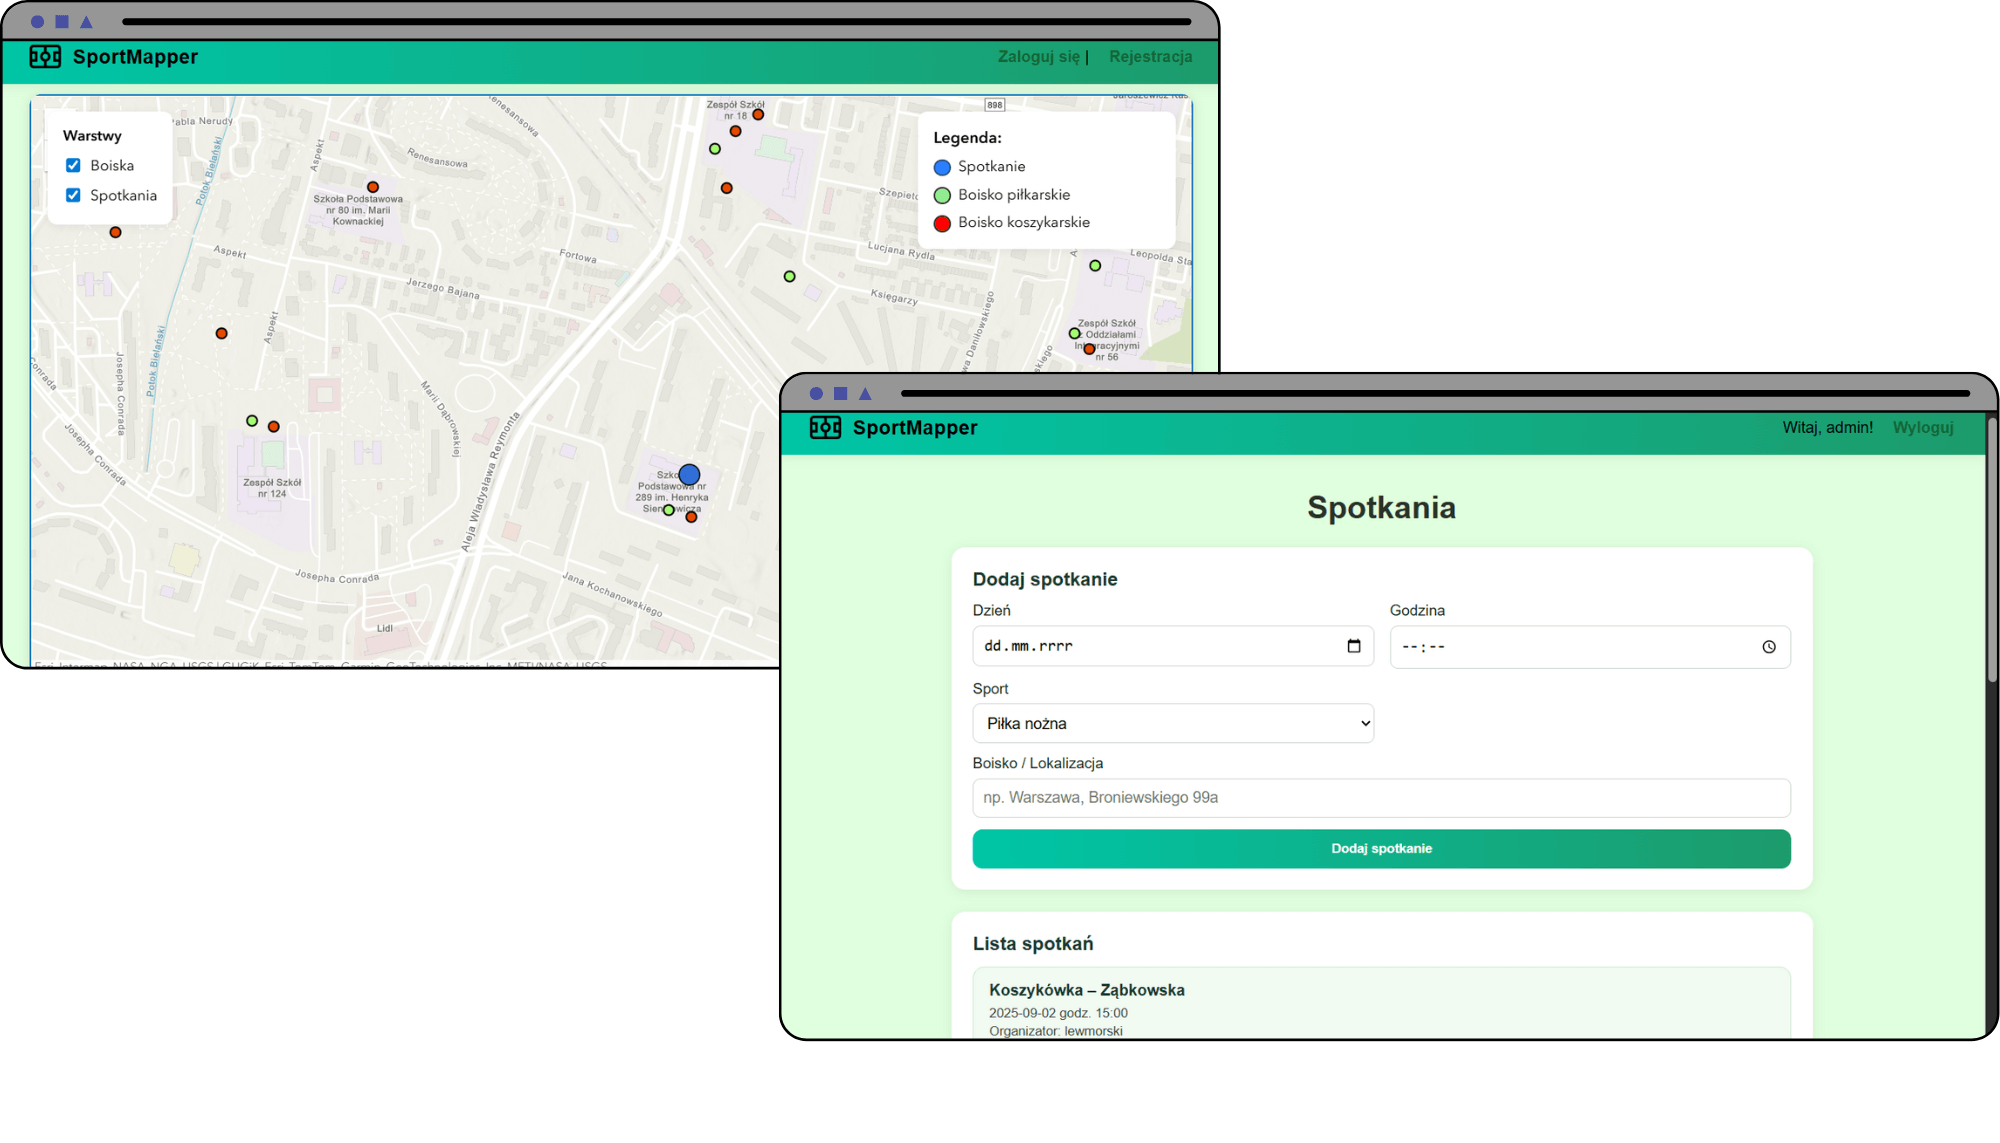Uncheck the Boiska layer checkbox
Screen dimensions: 2000x1143
73,166
